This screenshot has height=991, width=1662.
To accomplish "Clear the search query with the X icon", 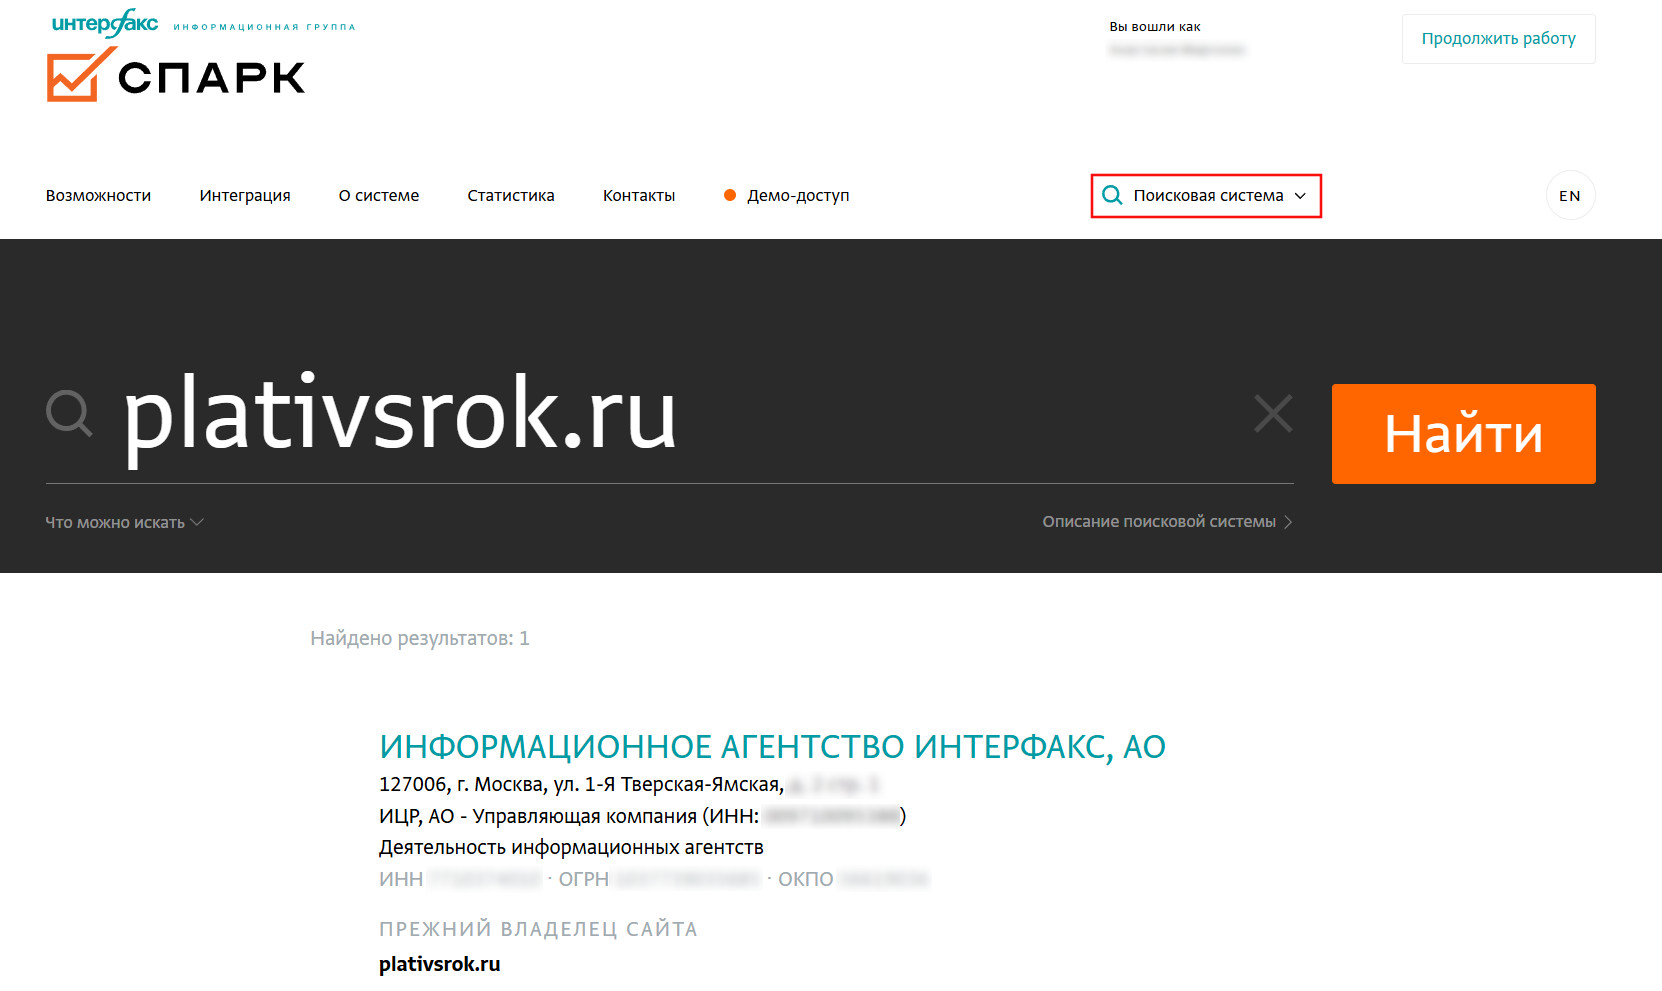I will point(1273,413).
